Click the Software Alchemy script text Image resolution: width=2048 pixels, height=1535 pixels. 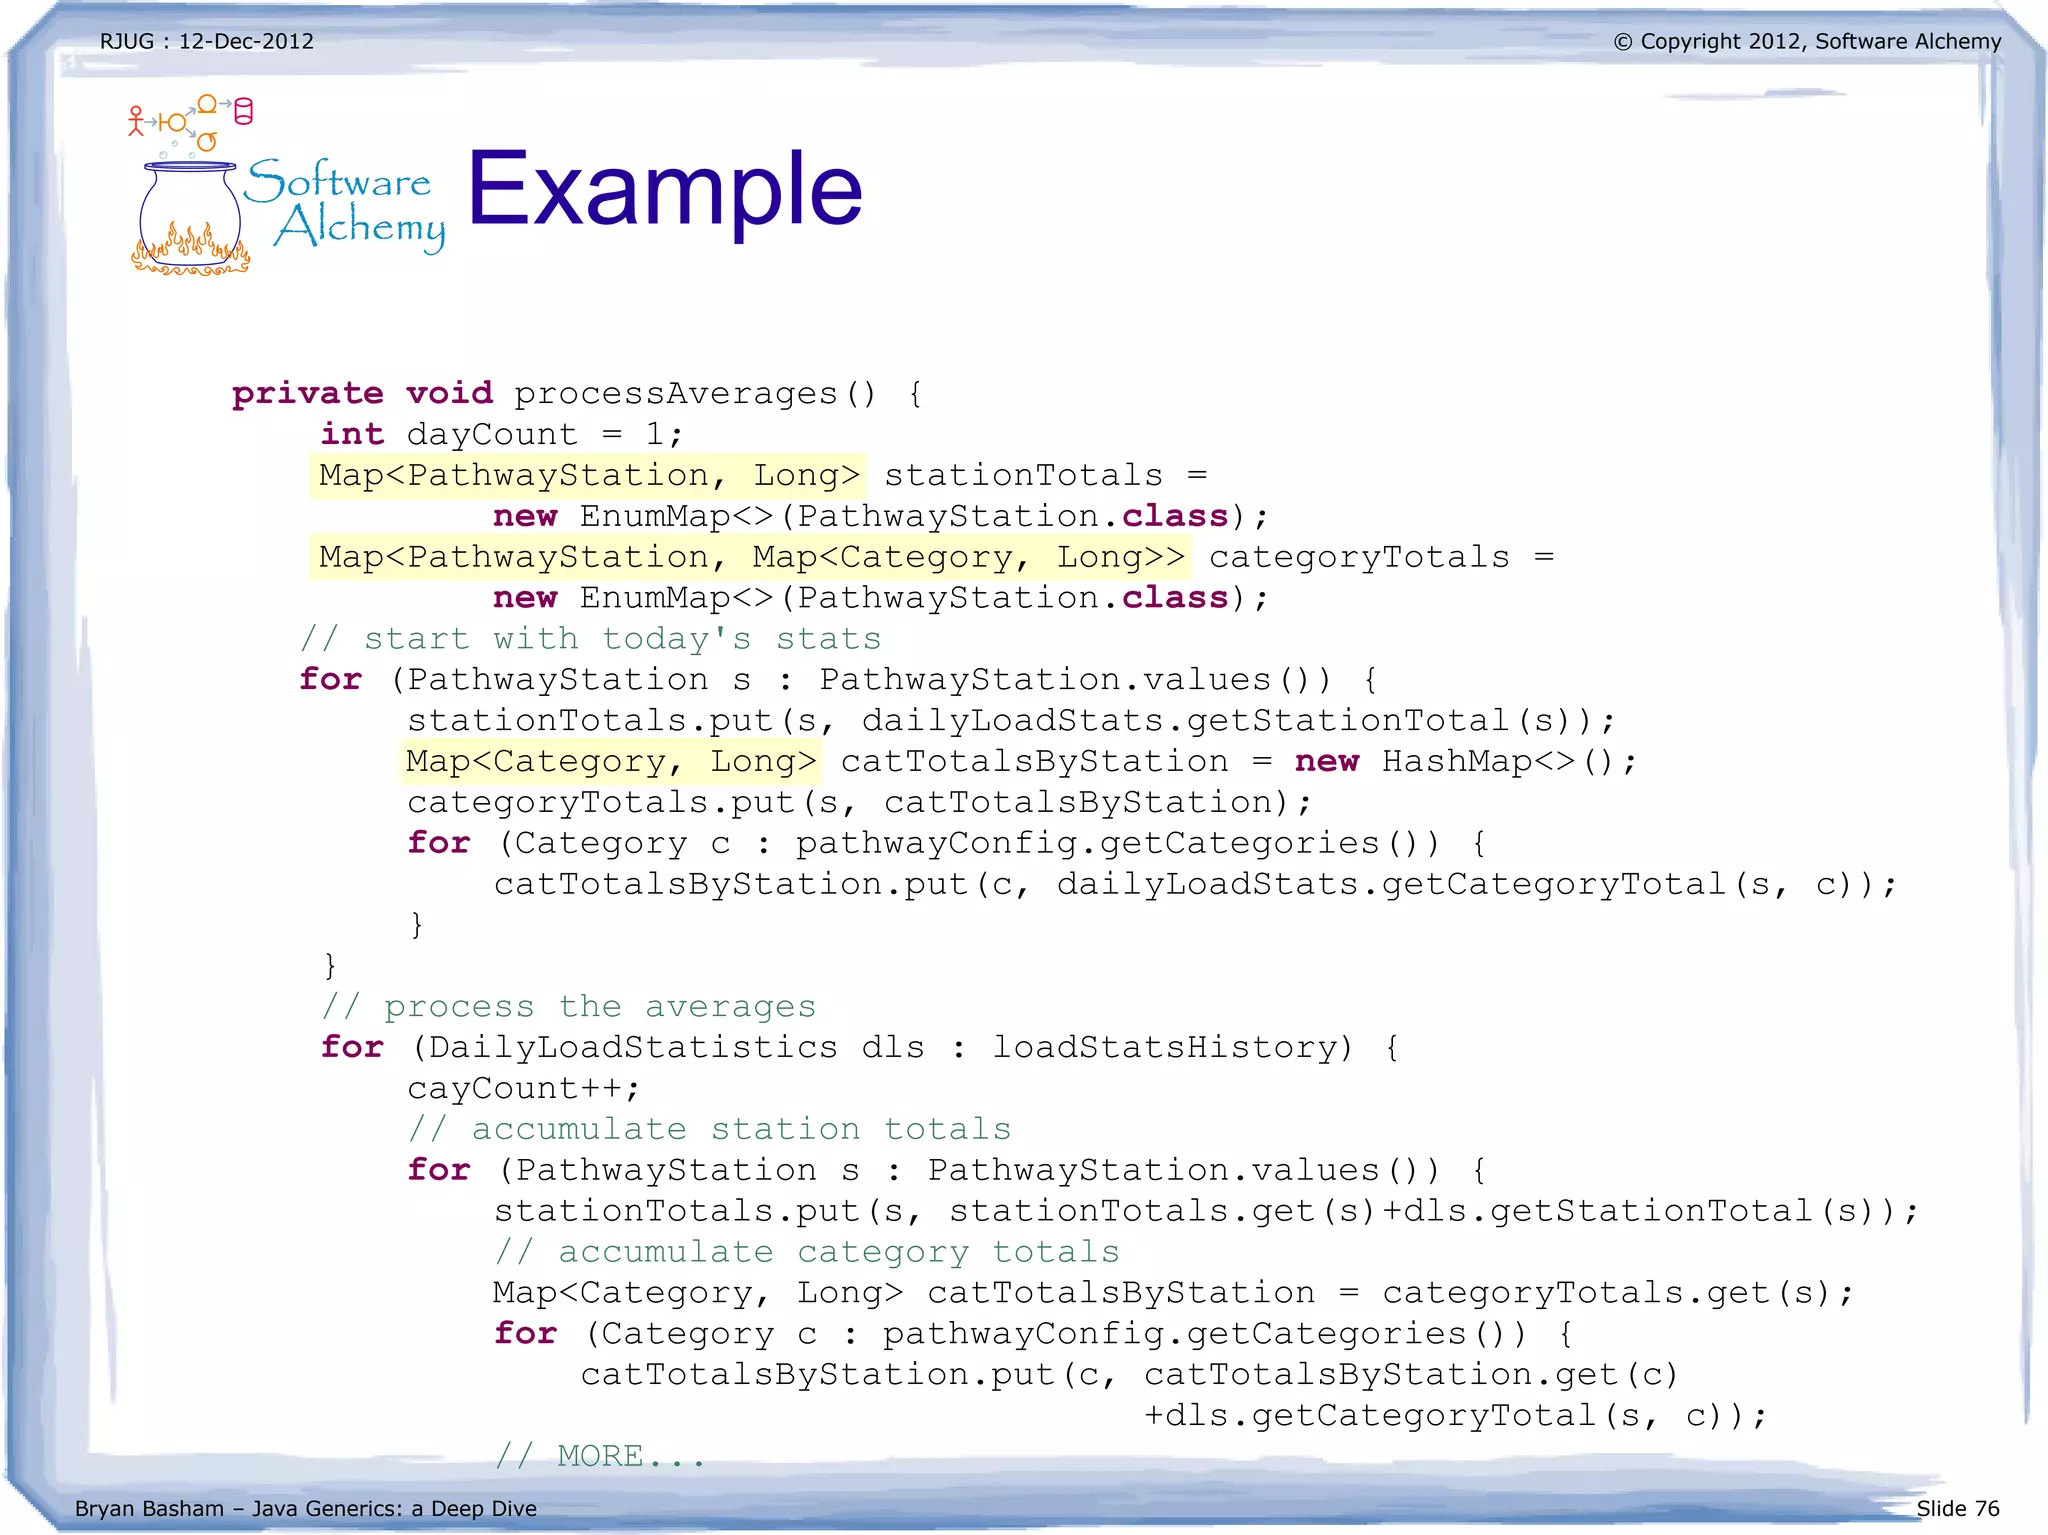pyautogui.click(x=346, y=203)
